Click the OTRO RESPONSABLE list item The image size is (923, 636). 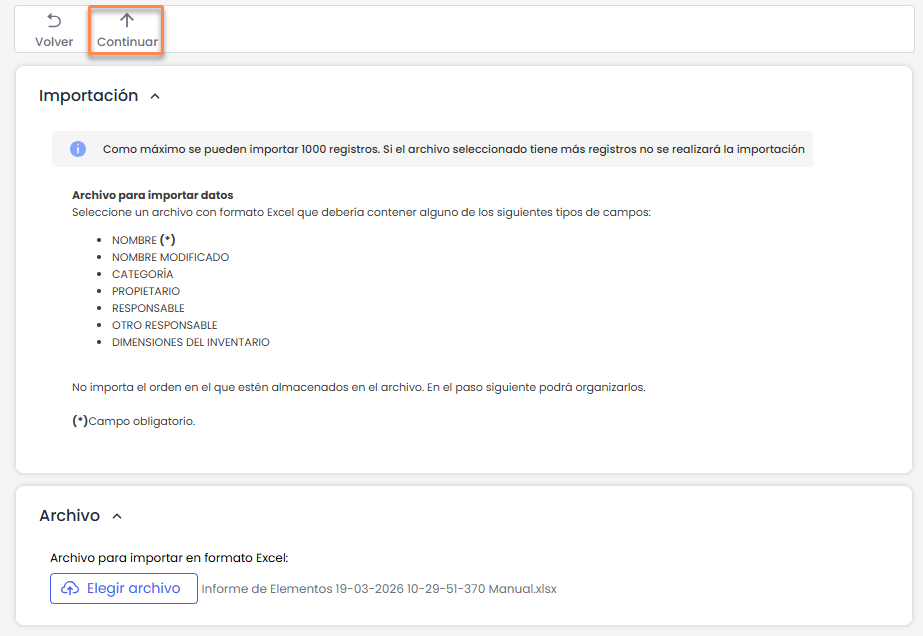click(164, 325)
